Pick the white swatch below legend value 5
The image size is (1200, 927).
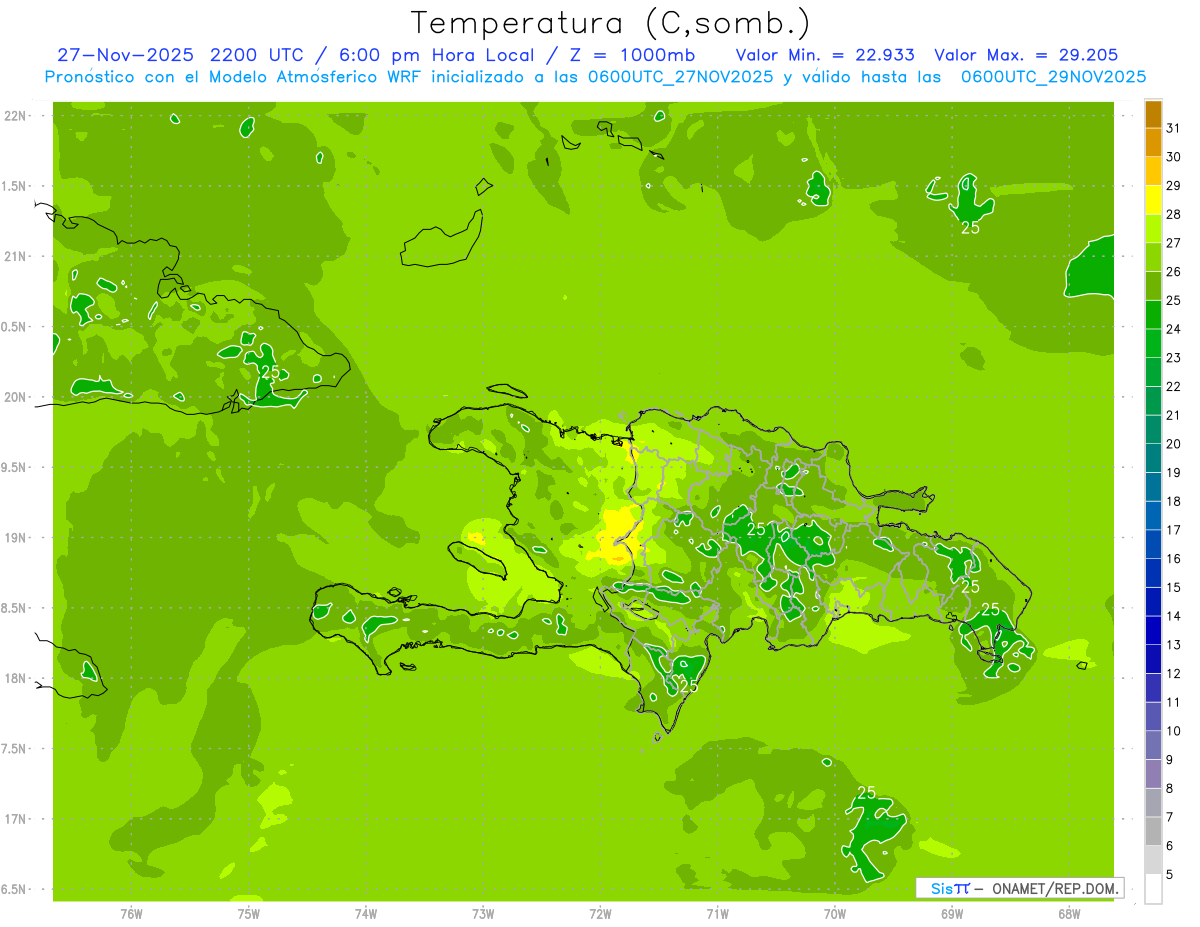[1153, 889]
